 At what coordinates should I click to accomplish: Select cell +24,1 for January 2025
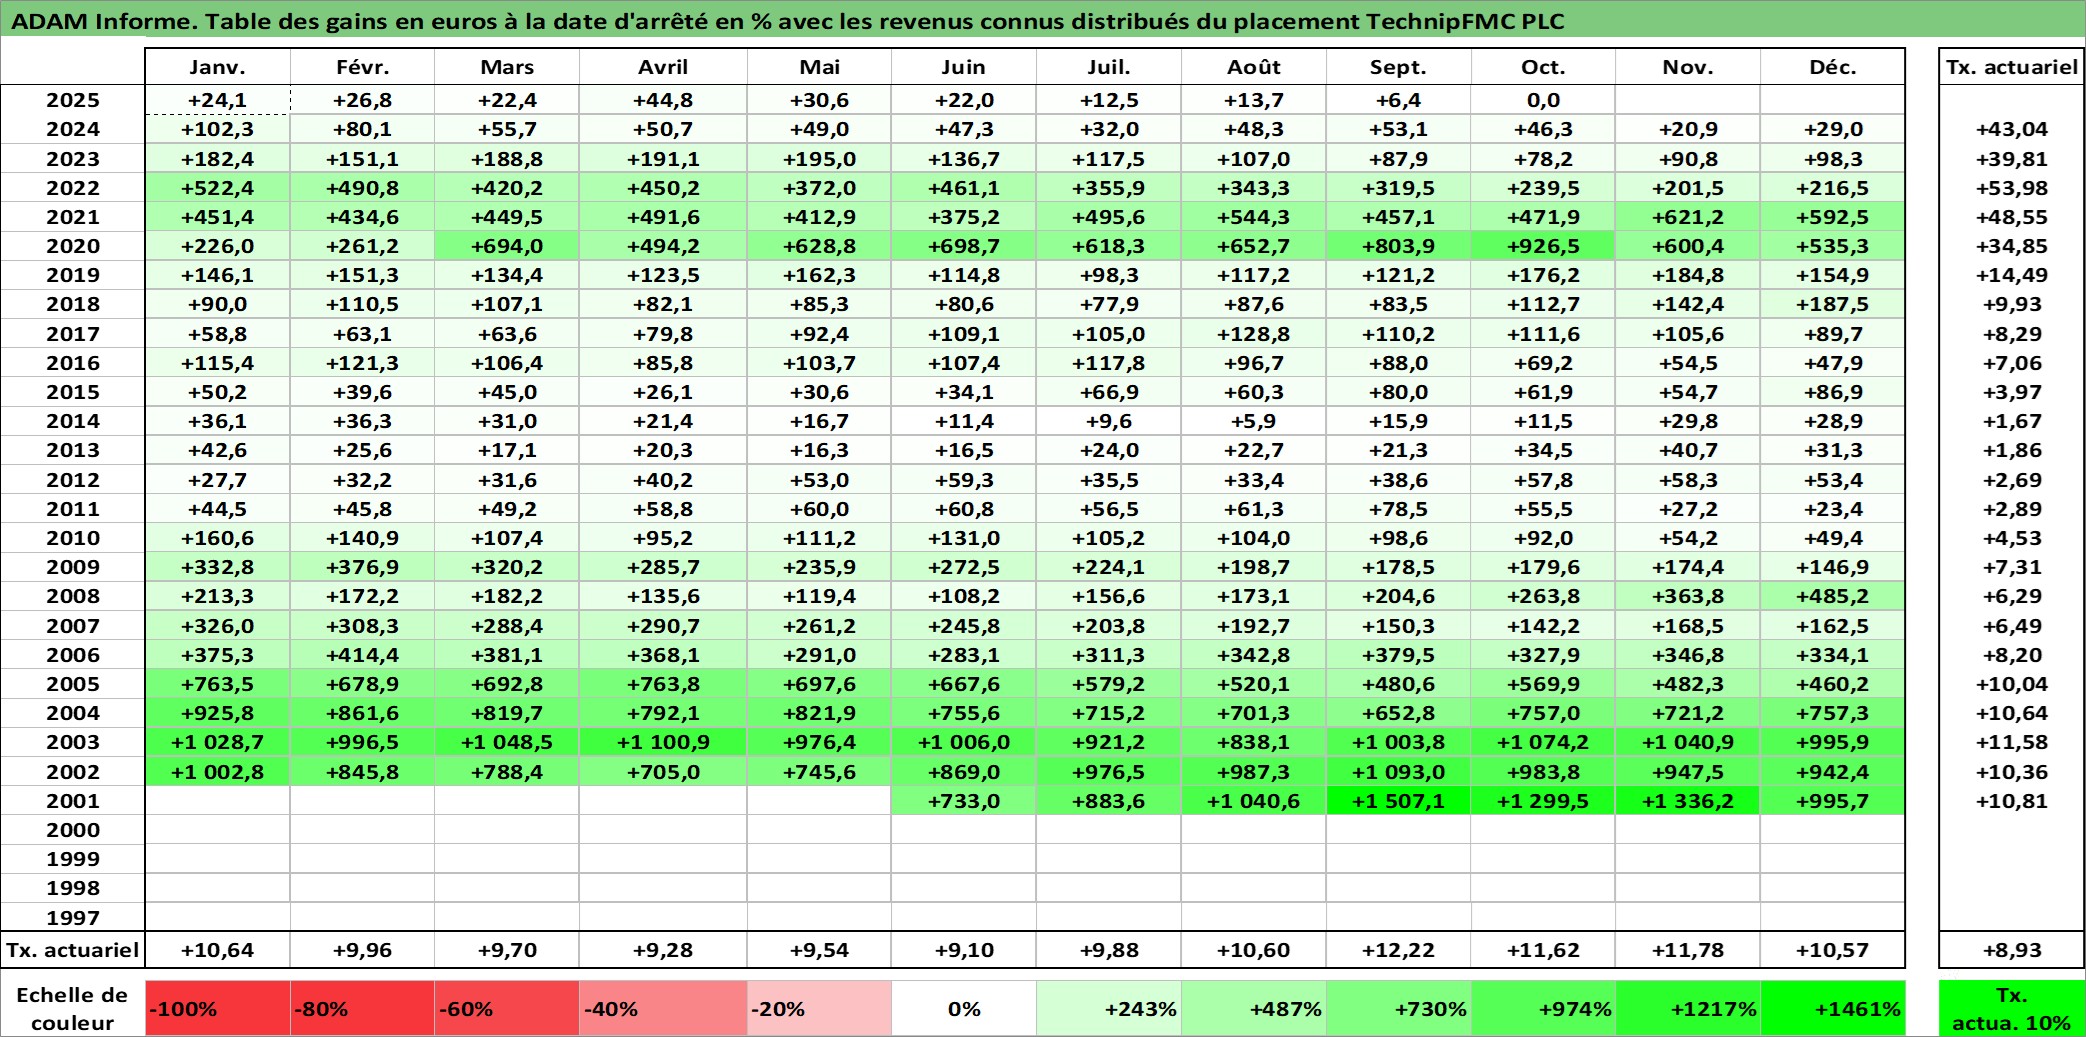217,100
